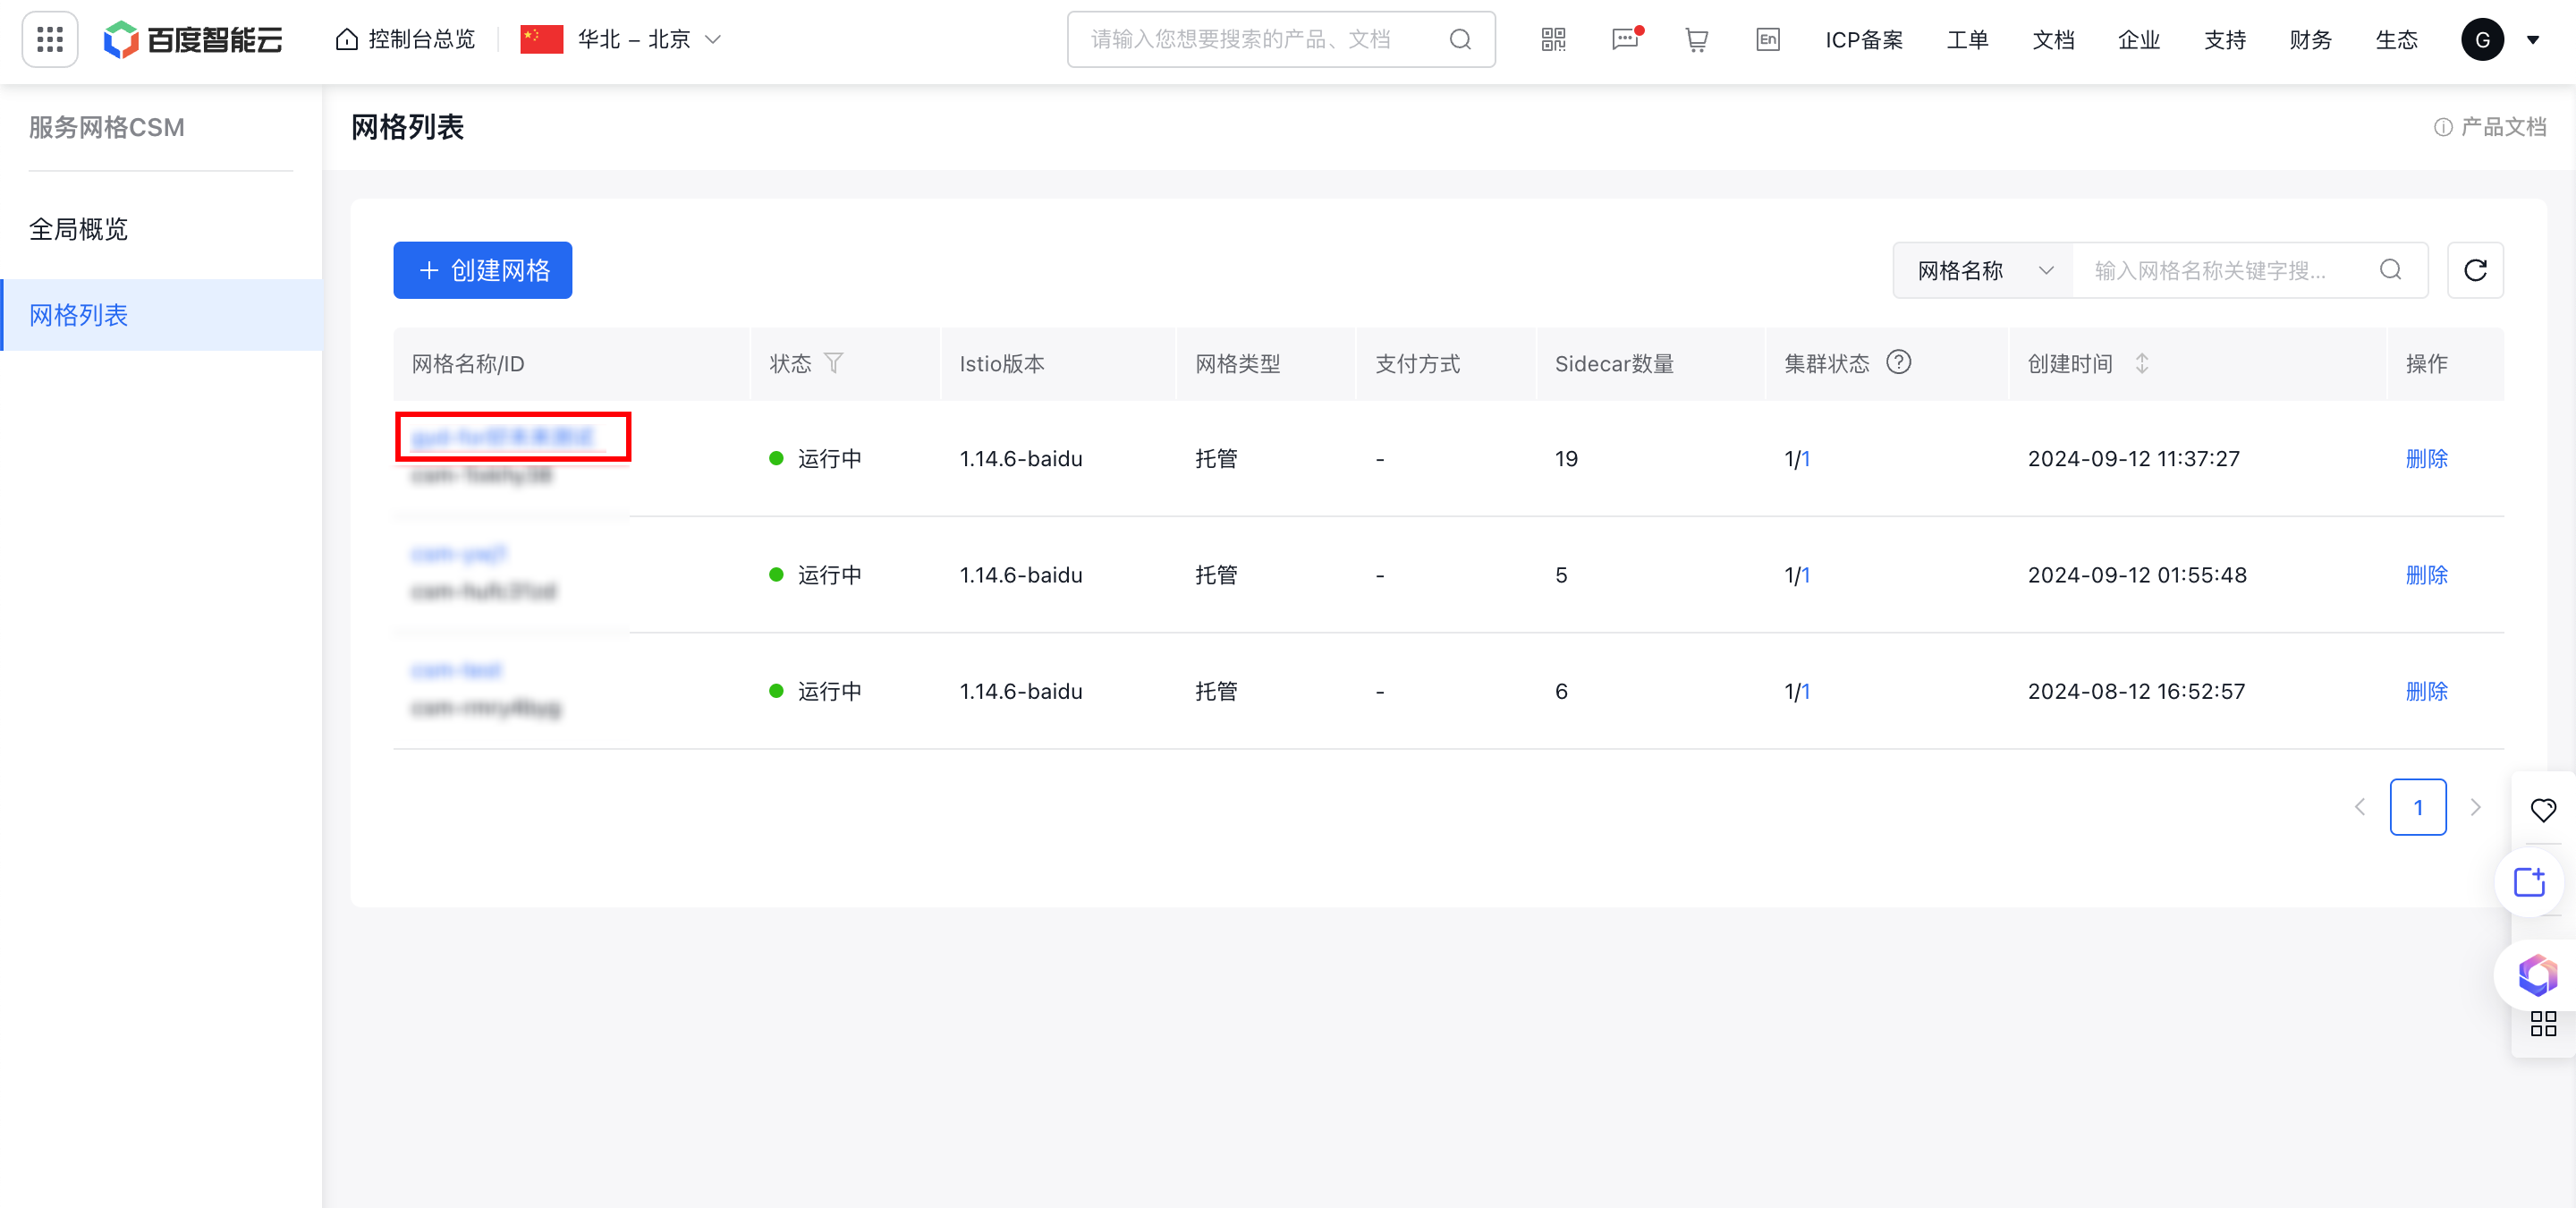Open the 网格名称 search type dropdown

pos(1983,270)
